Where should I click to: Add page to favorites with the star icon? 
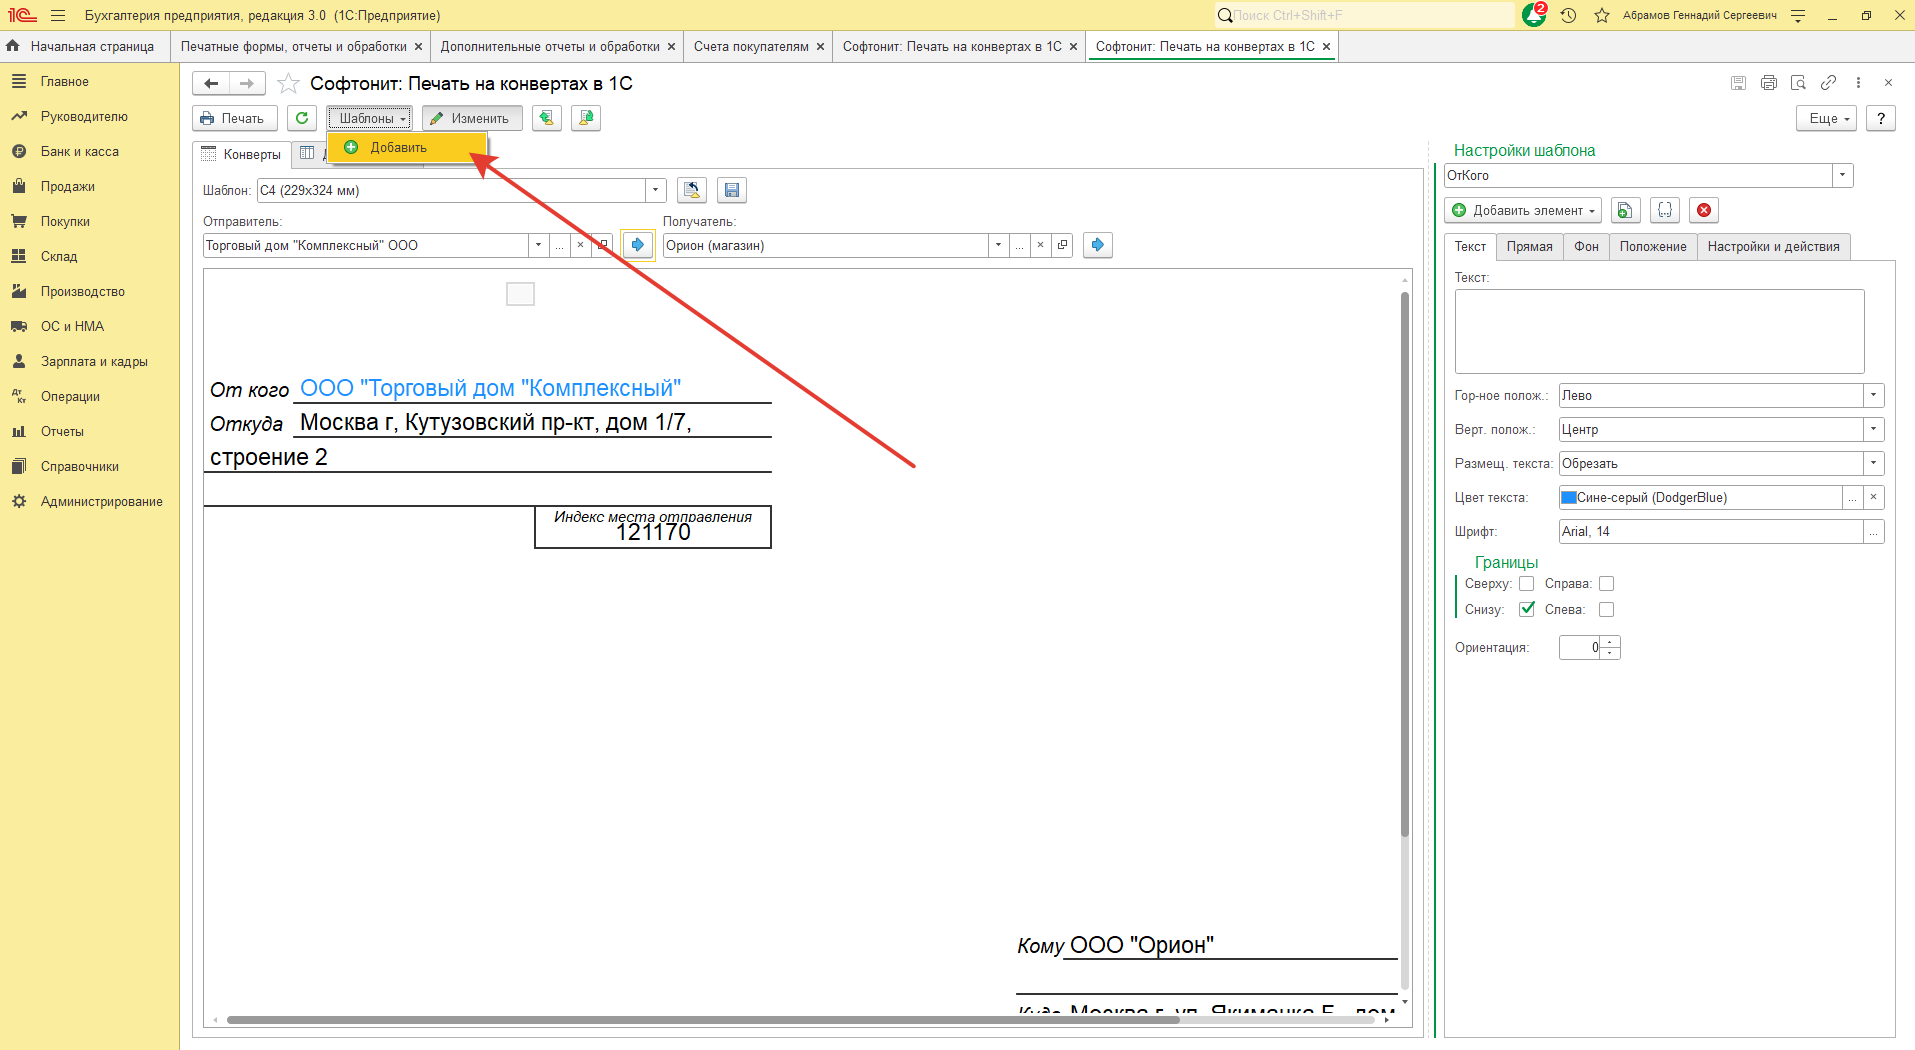[x=288, y=84]
